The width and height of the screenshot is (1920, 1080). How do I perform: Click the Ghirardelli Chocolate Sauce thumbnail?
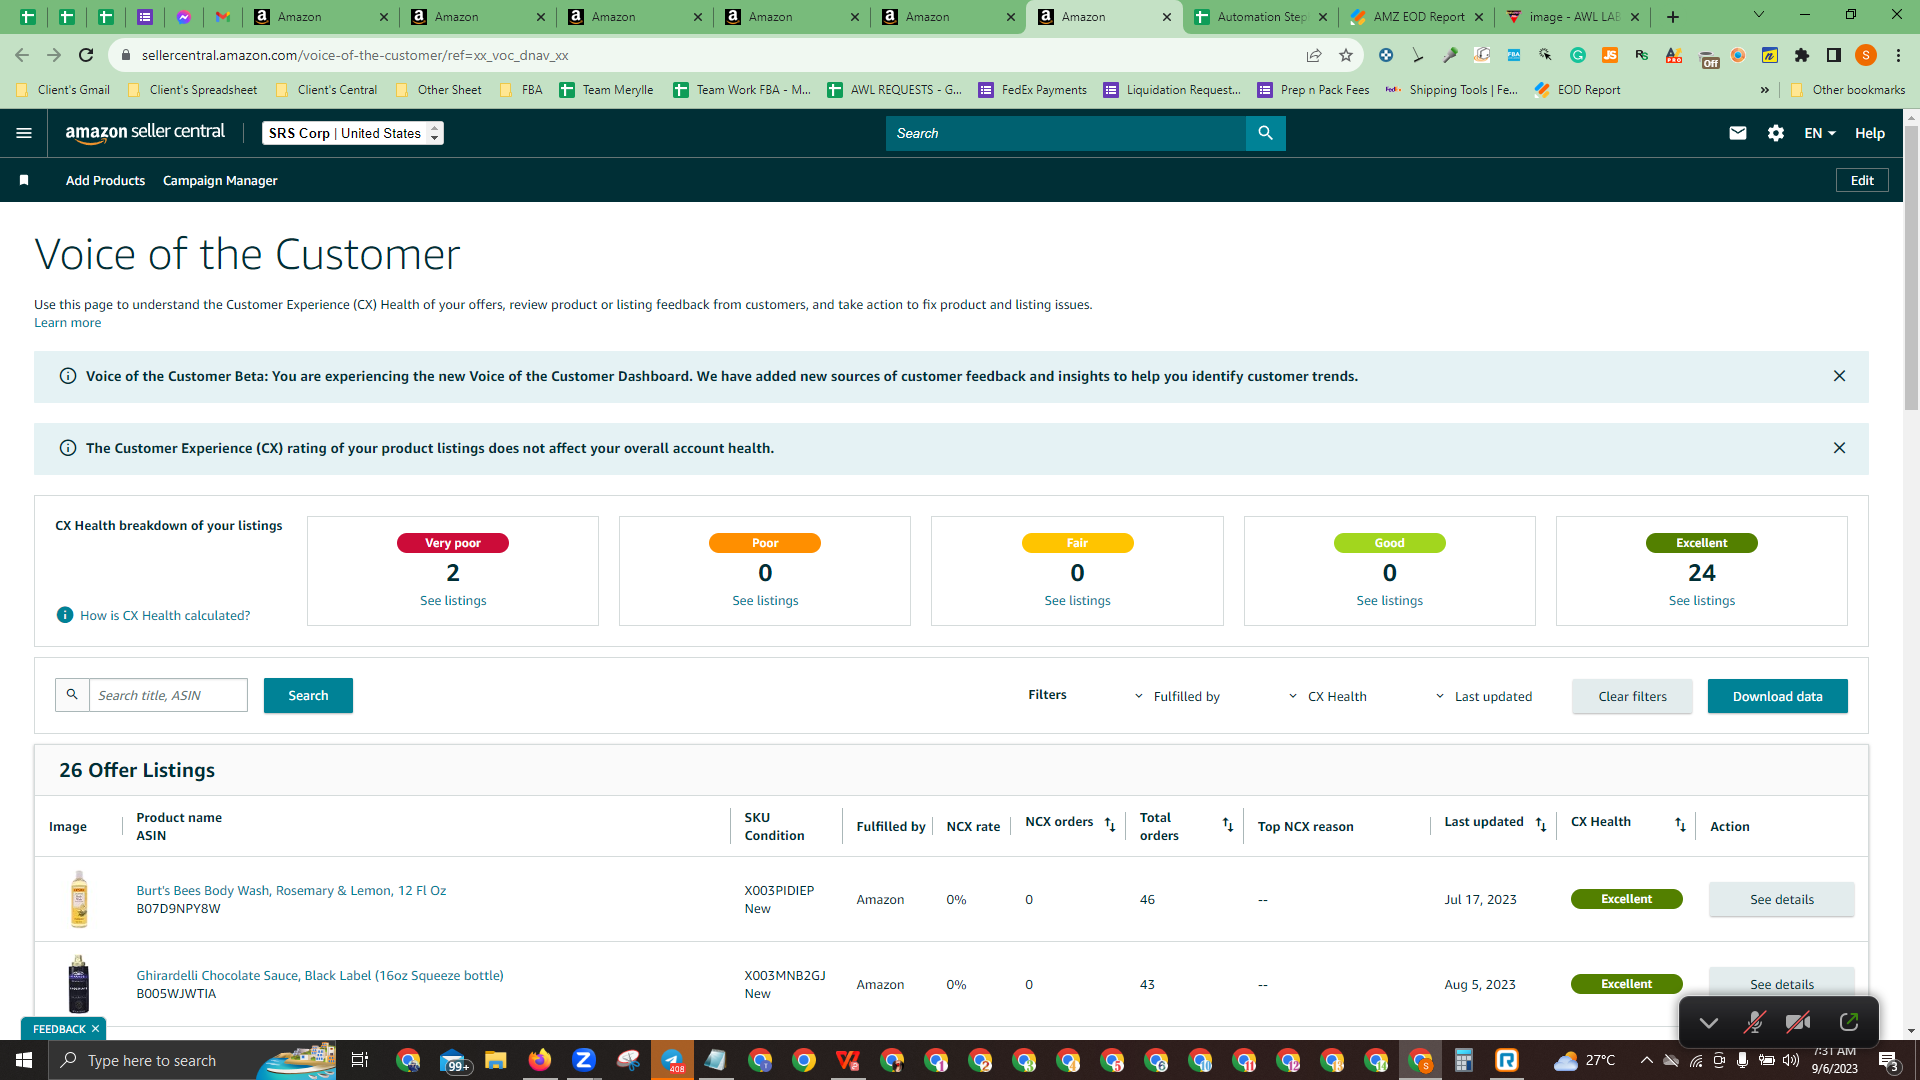pyautogui.click(x=79, y=984)
